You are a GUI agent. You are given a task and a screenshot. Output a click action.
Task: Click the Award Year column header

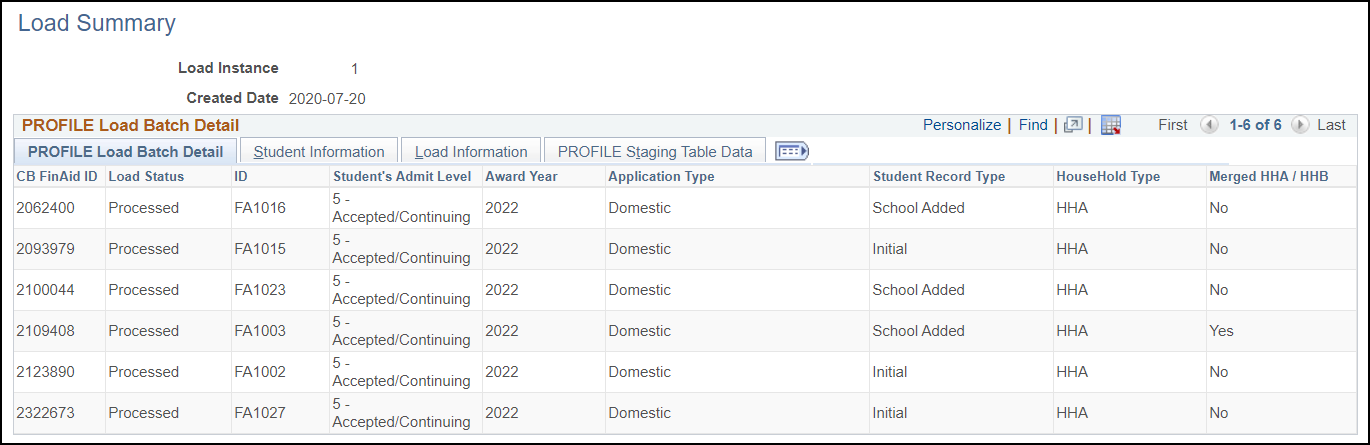point(522,176)
